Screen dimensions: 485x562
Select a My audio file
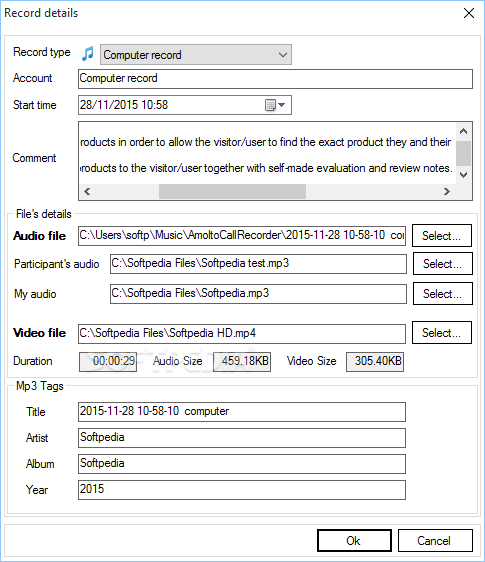(x=443, y=294)
